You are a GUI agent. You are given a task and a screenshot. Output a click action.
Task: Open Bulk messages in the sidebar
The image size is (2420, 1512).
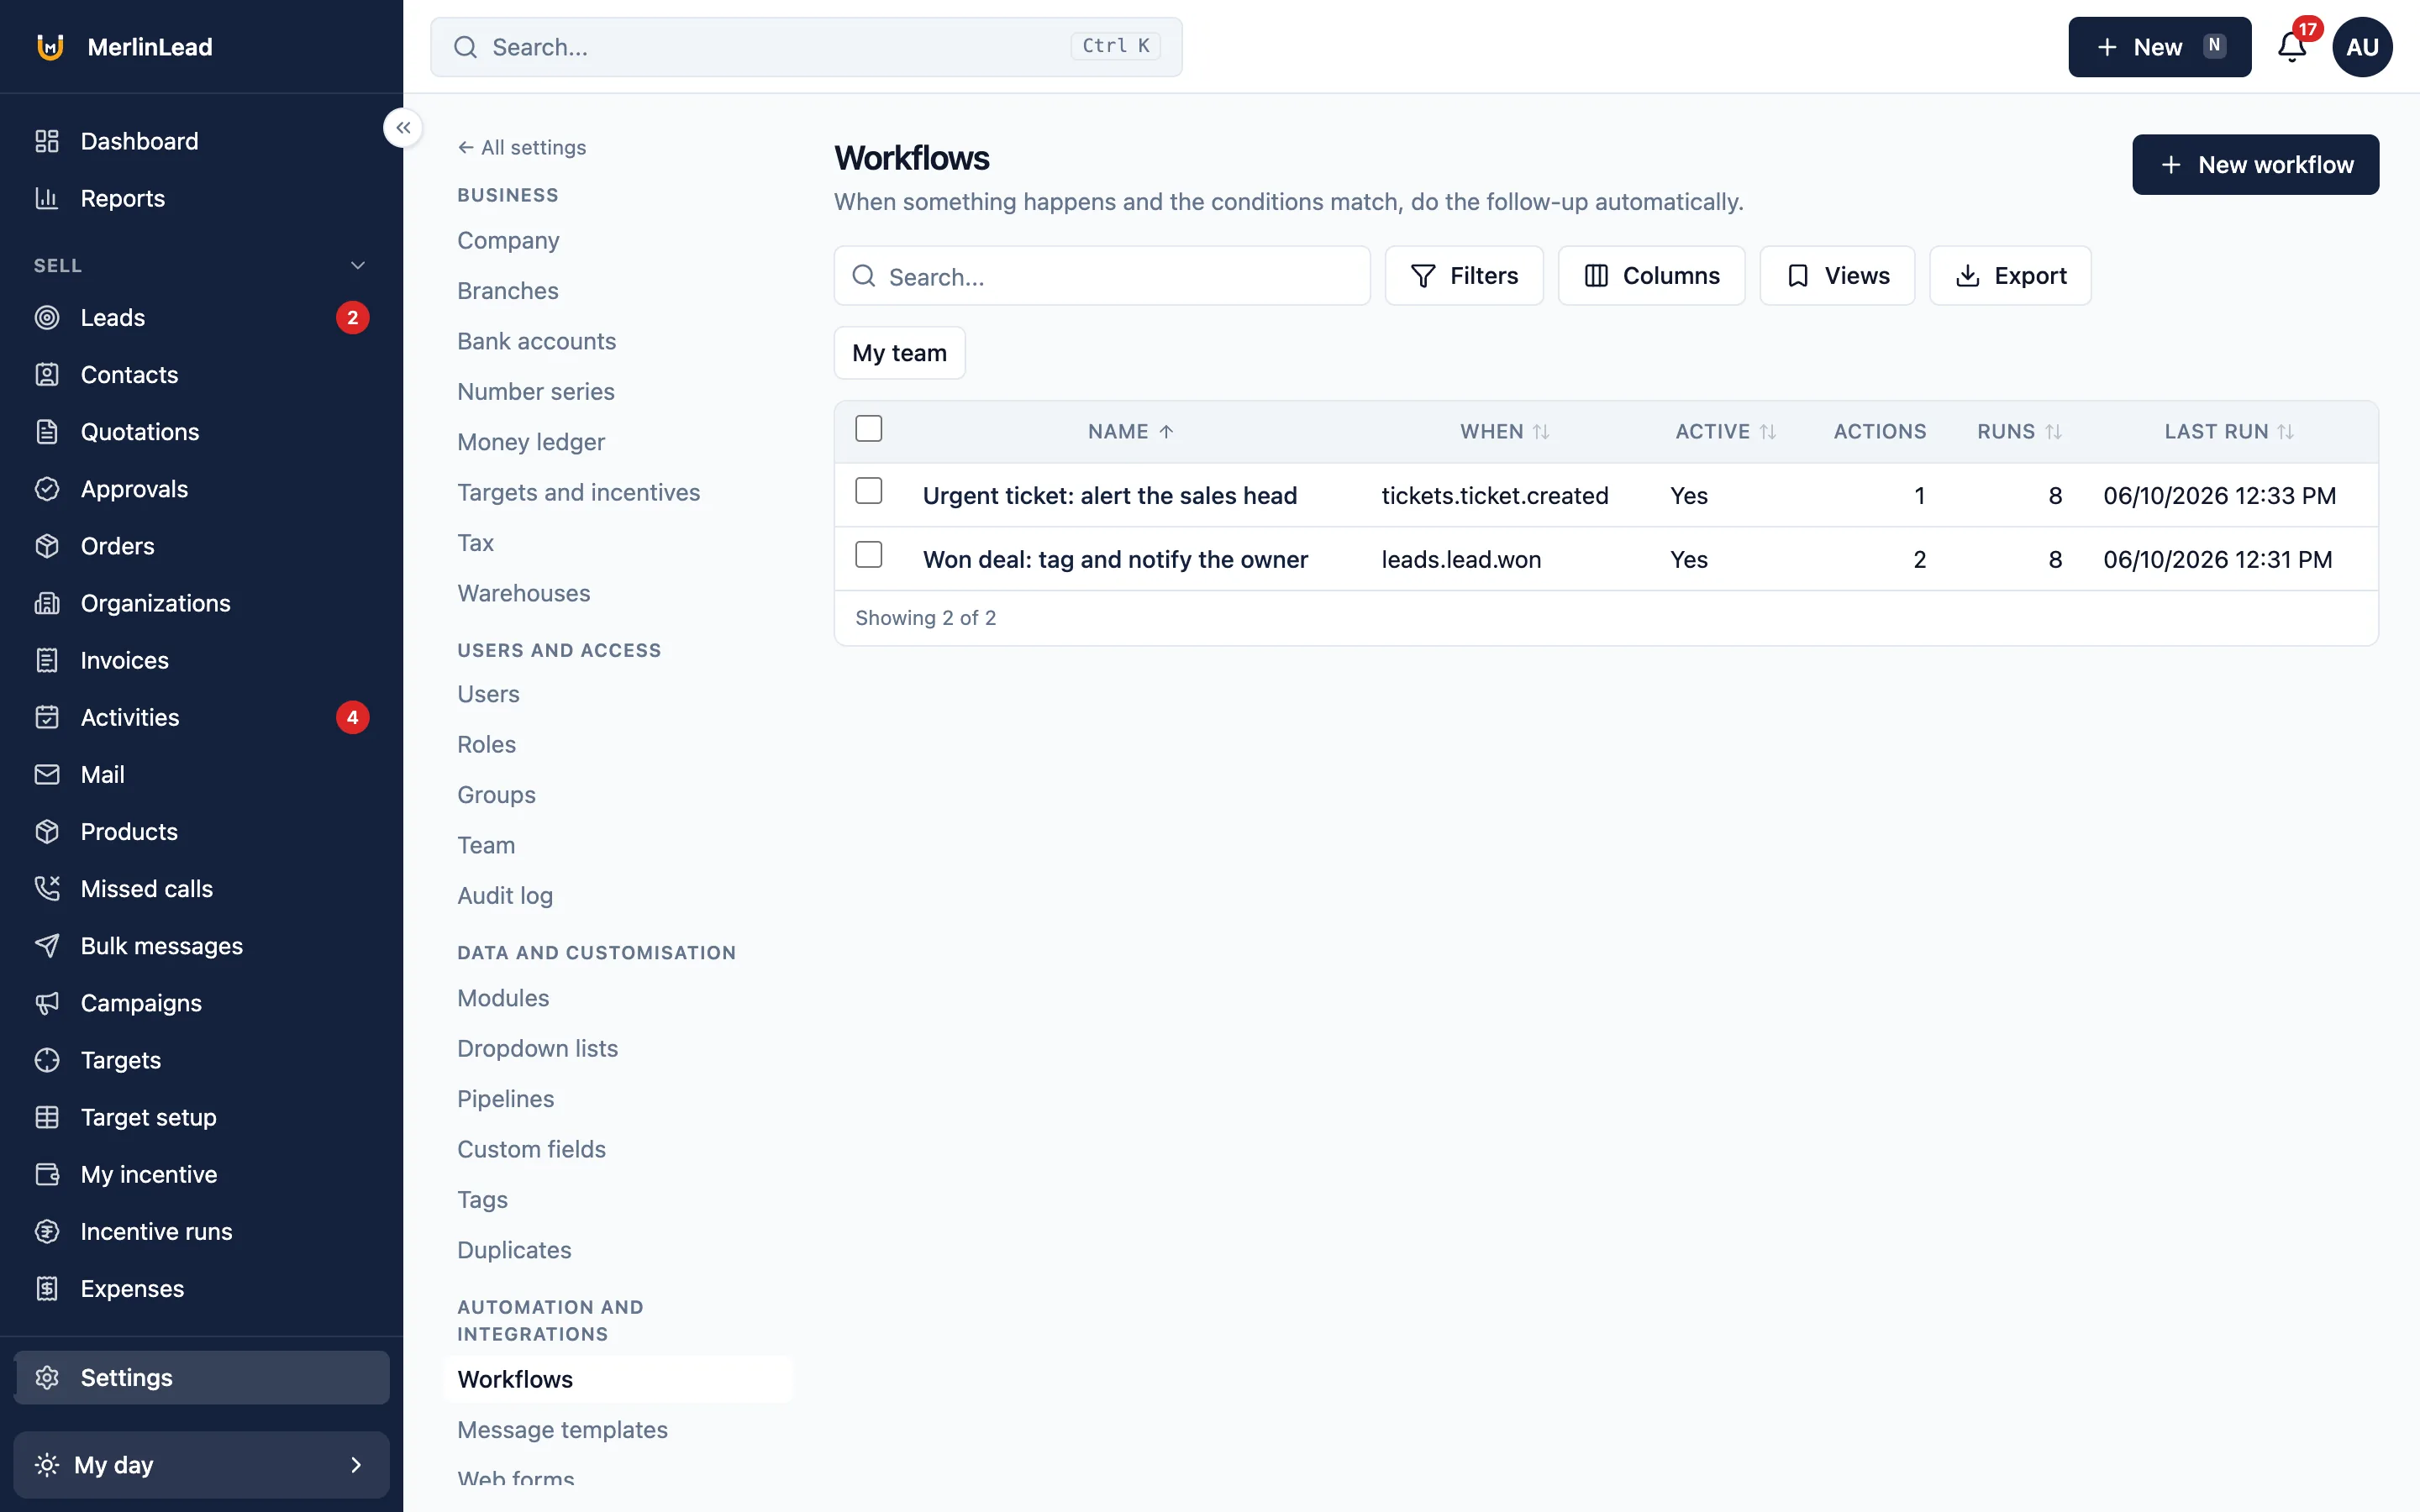(x=201, y=946)
